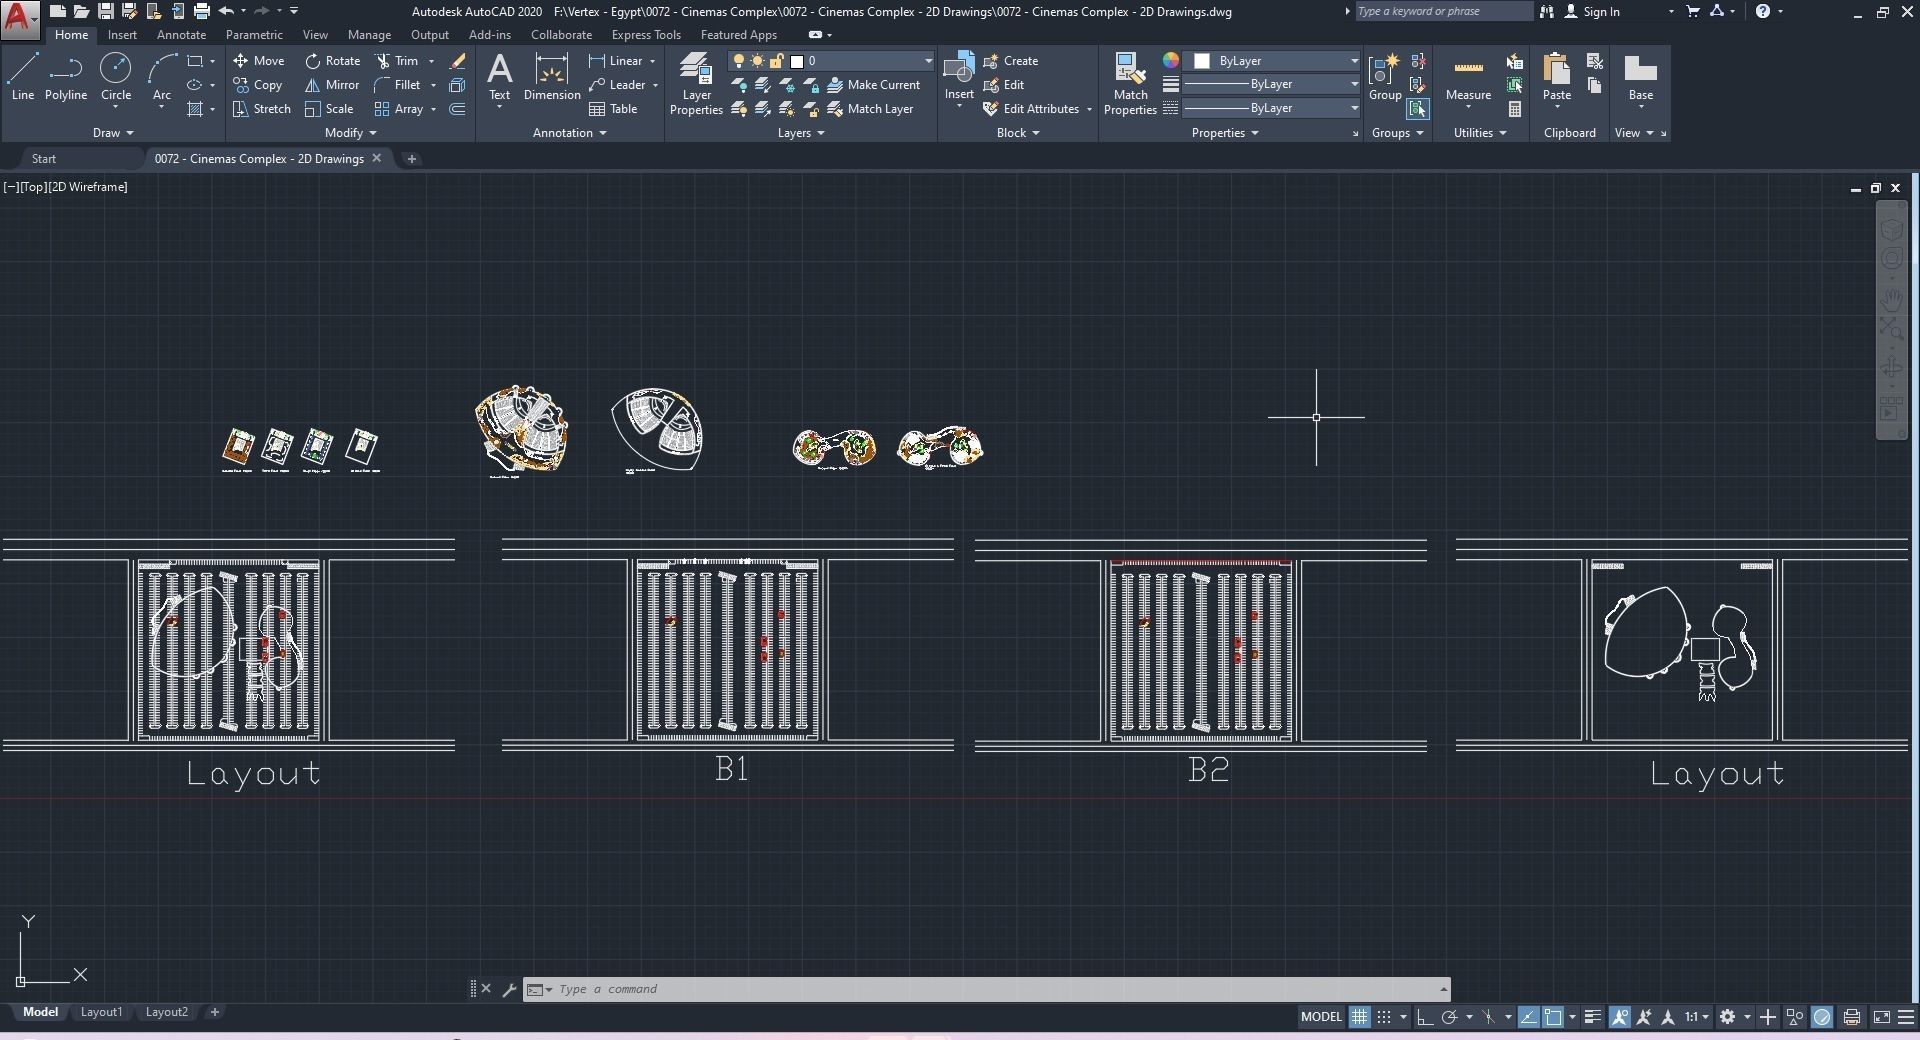Click Sign In button
1920x1040 pixels.
1592,11
